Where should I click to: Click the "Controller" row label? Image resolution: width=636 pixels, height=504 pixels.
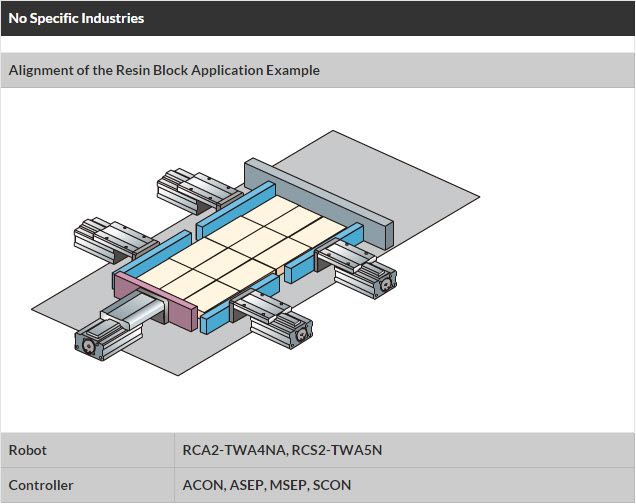pos(41,485)
